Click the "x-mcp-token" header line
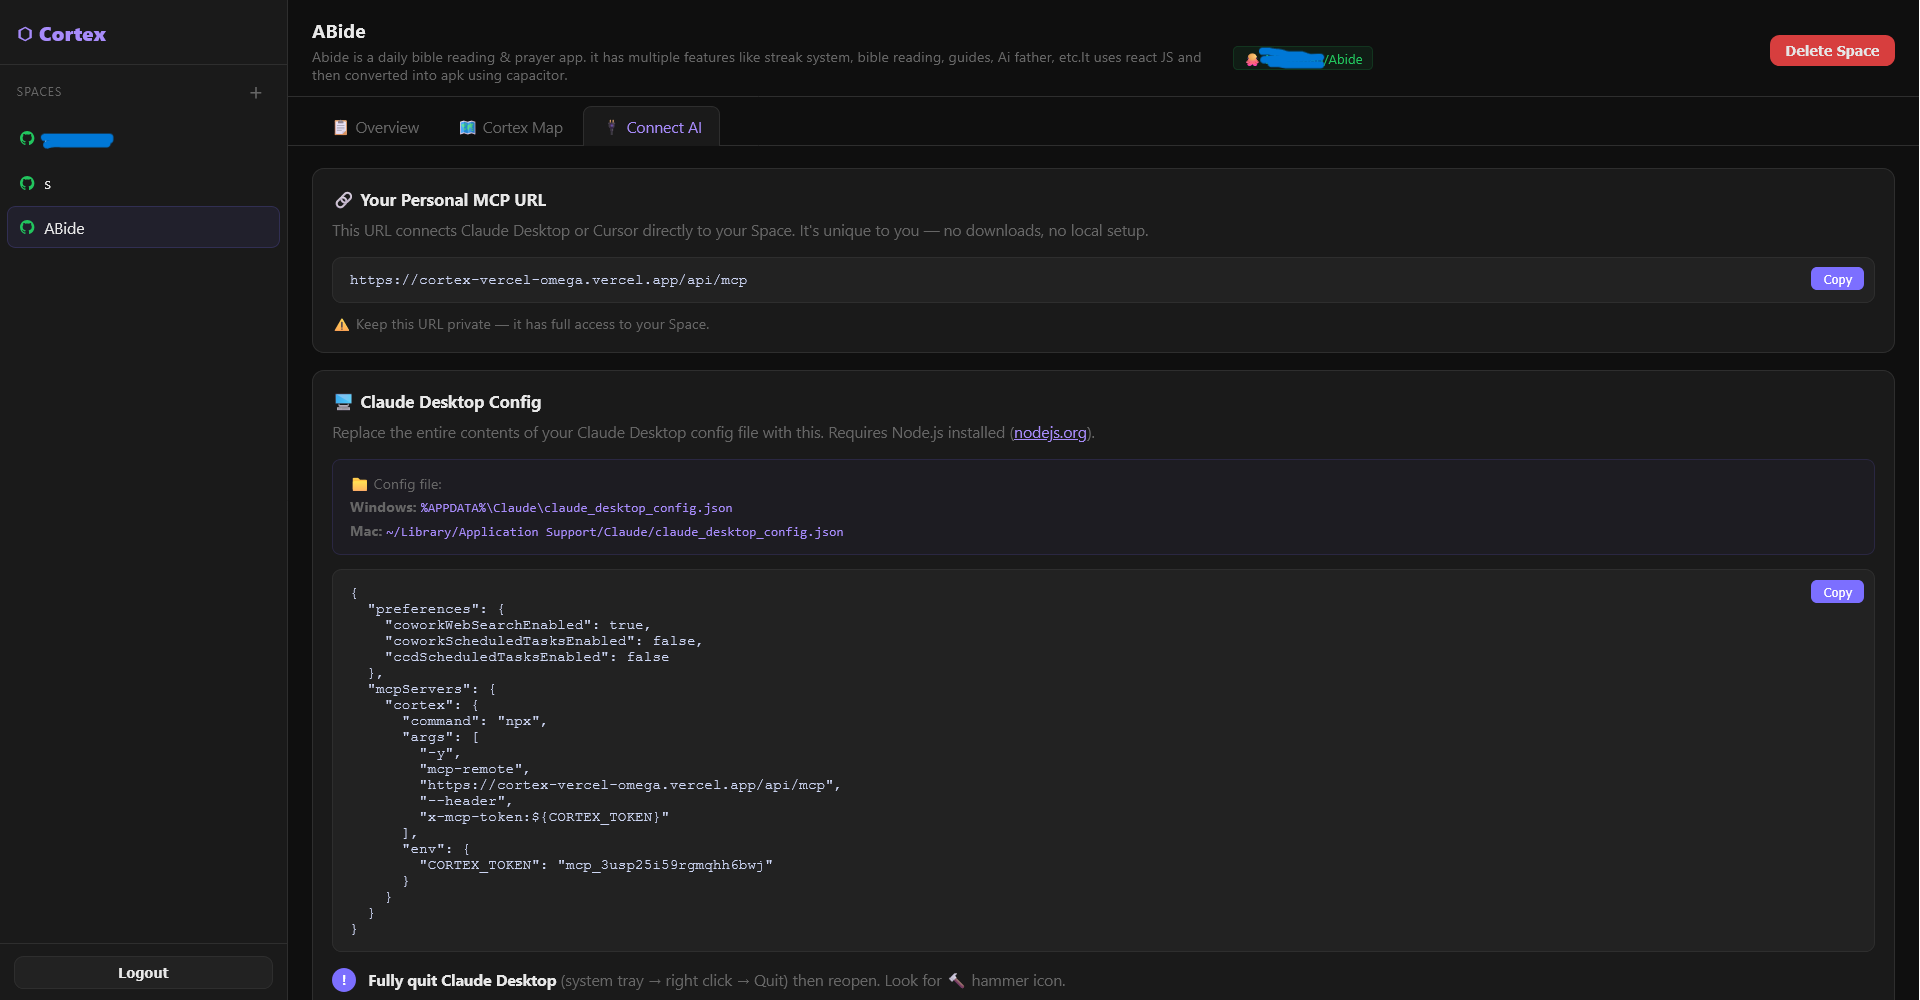This screenshot has height=1000, width=1920. (x=544, y=817)
